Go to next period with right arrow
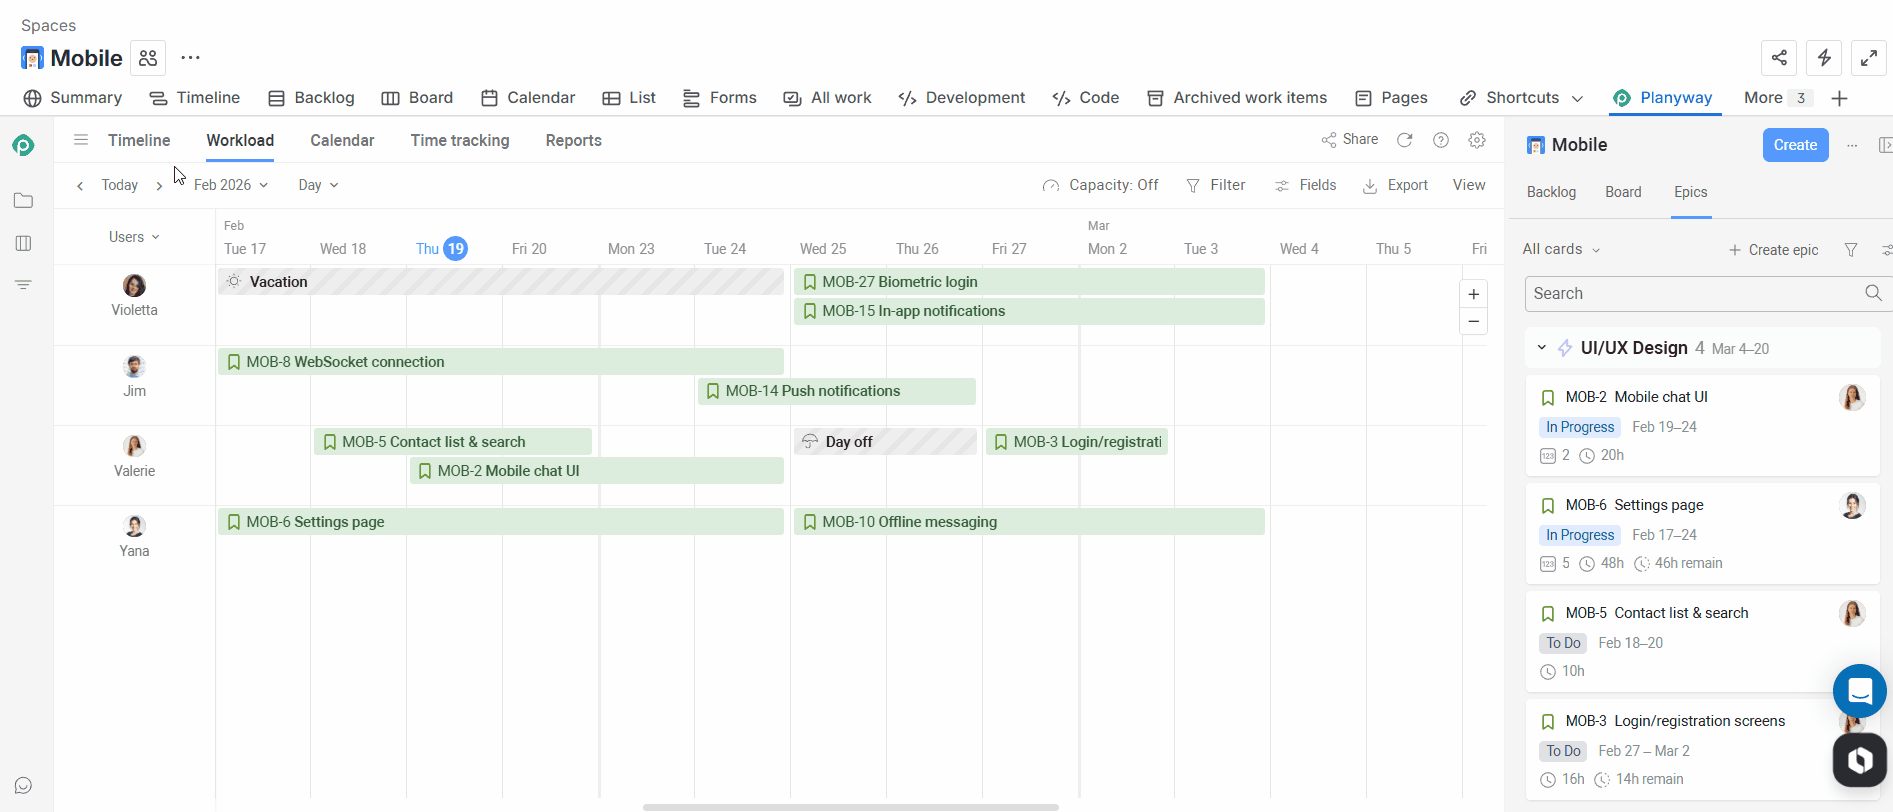 point(159,186)
